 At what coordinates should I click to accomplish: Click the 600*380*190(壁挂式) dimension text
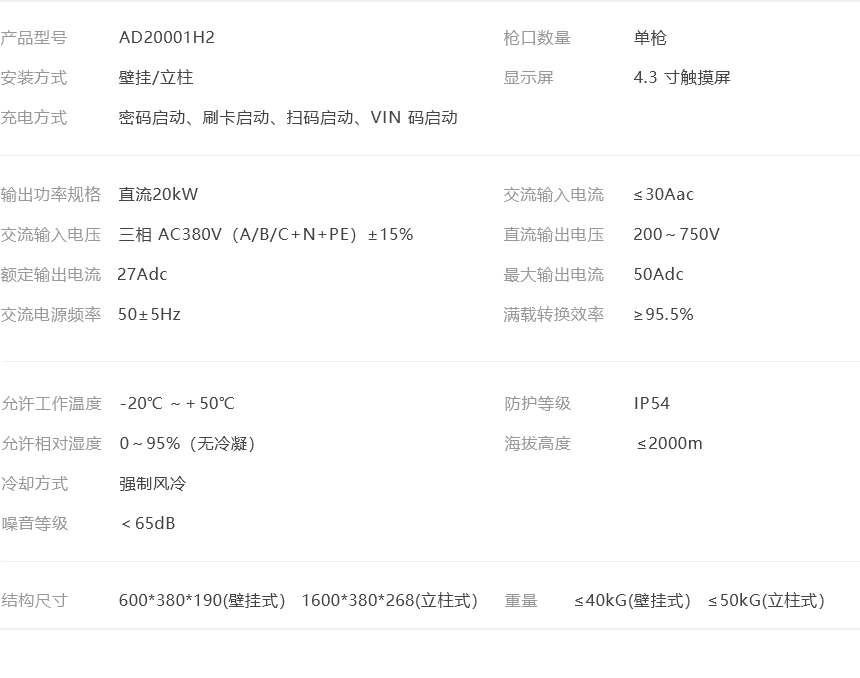pyautogui.click(x=202, y=600)
